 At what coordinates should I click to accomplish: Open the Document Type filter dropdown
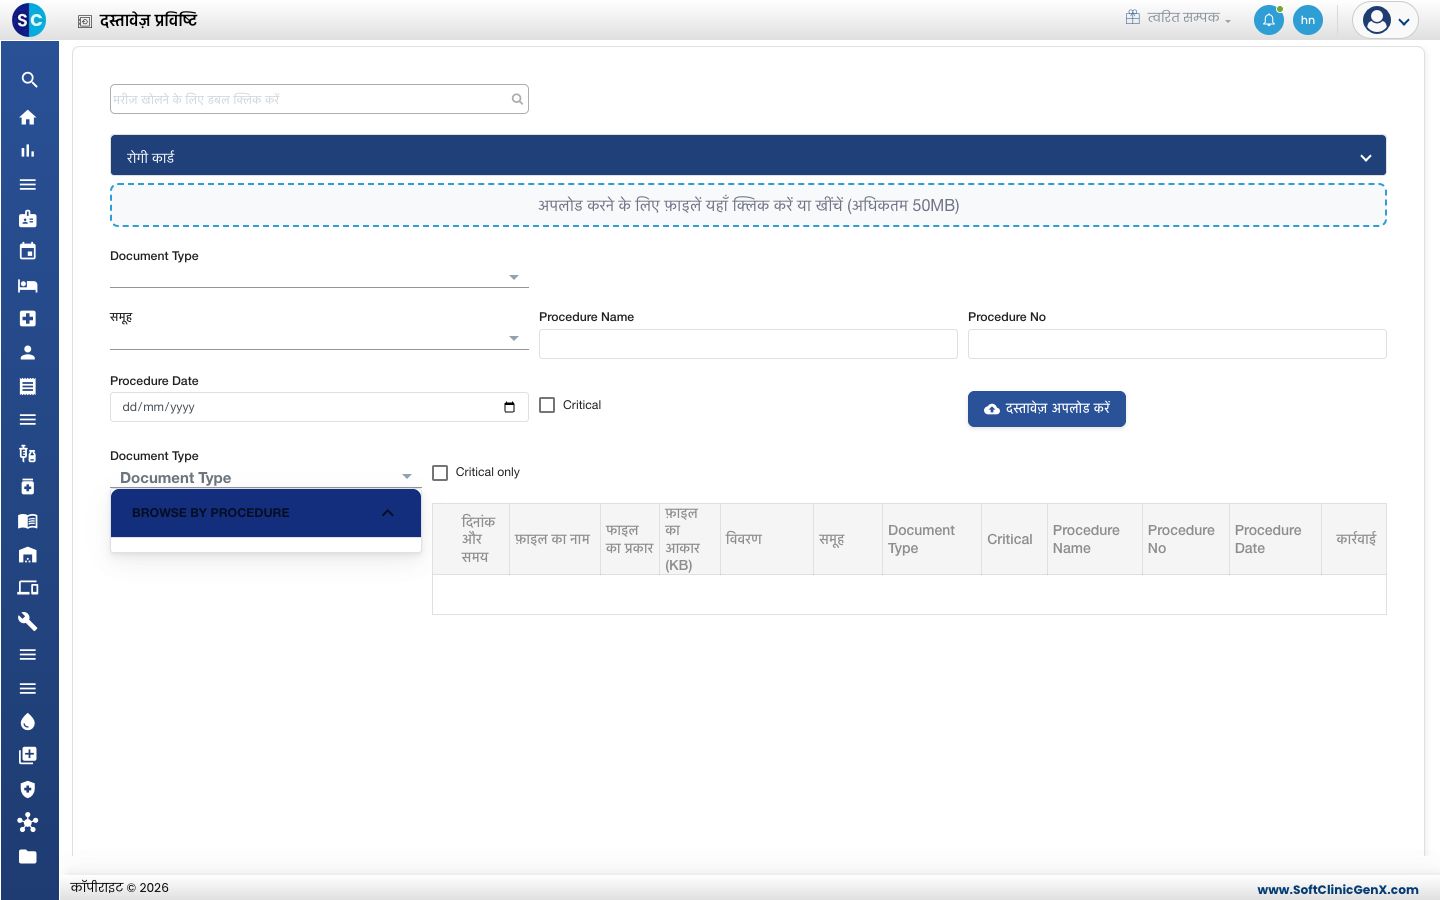click(x=266, y=477)
